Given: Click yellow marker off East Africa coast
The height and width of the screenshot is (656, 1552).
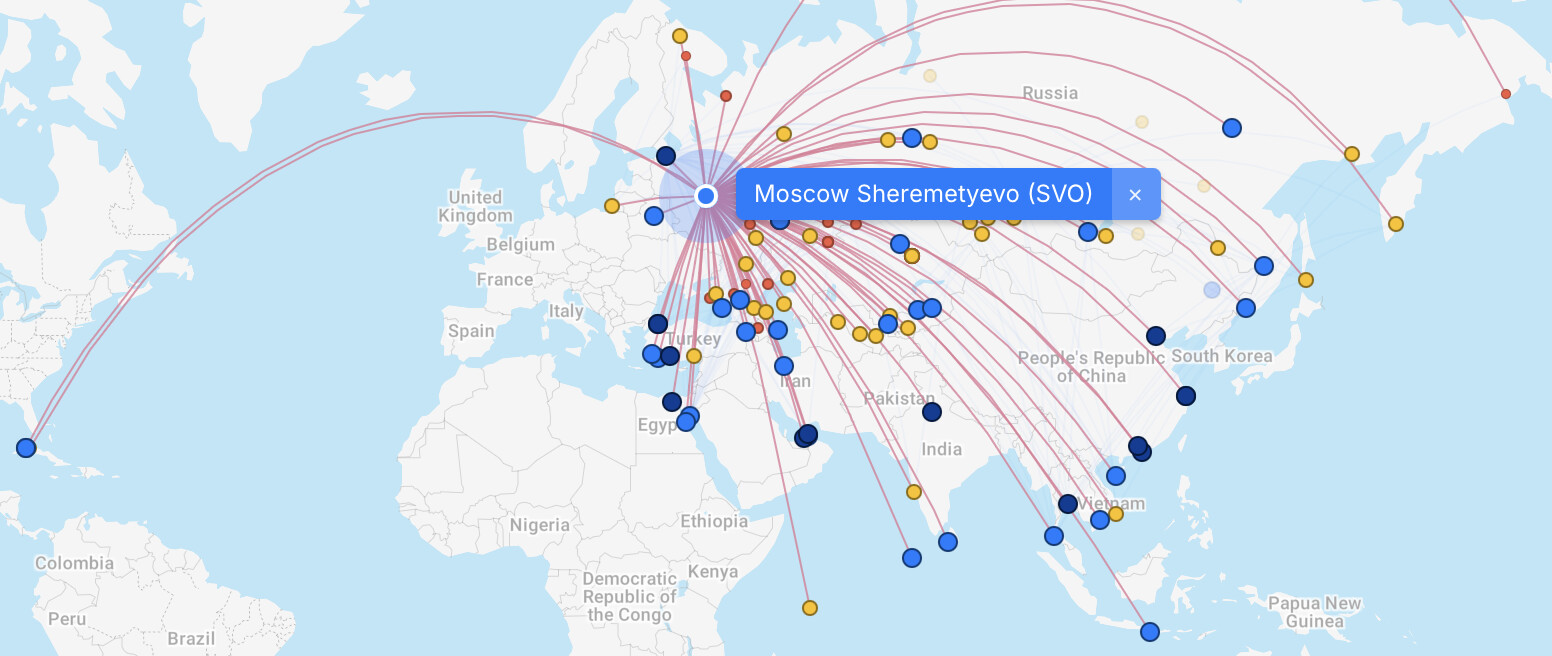Looking at the screenshot, I should pos(810,608).
